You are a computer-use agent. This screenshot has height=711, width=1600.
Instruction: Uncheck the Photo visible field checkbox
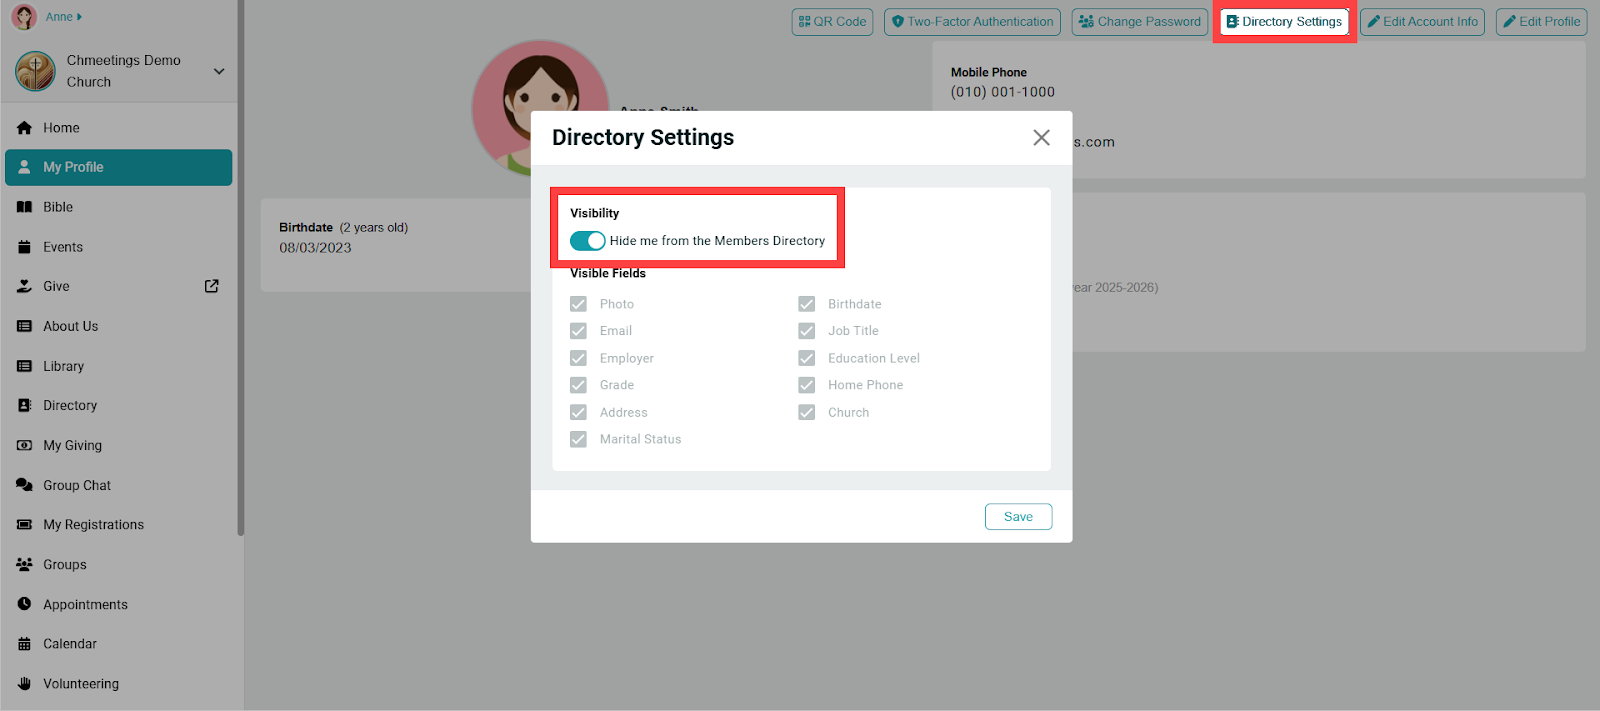click(x=578, y=304)
